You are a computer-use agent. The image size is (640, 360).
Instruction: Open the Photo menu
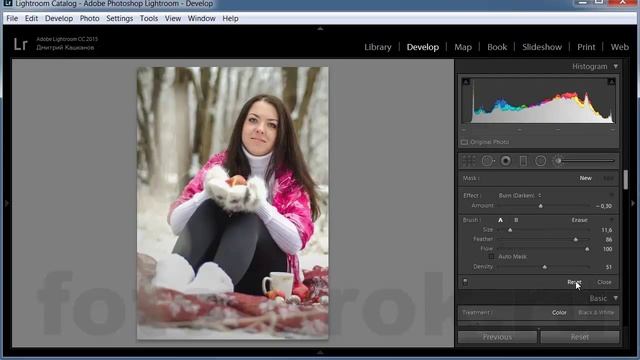click(x=89, y=18)
